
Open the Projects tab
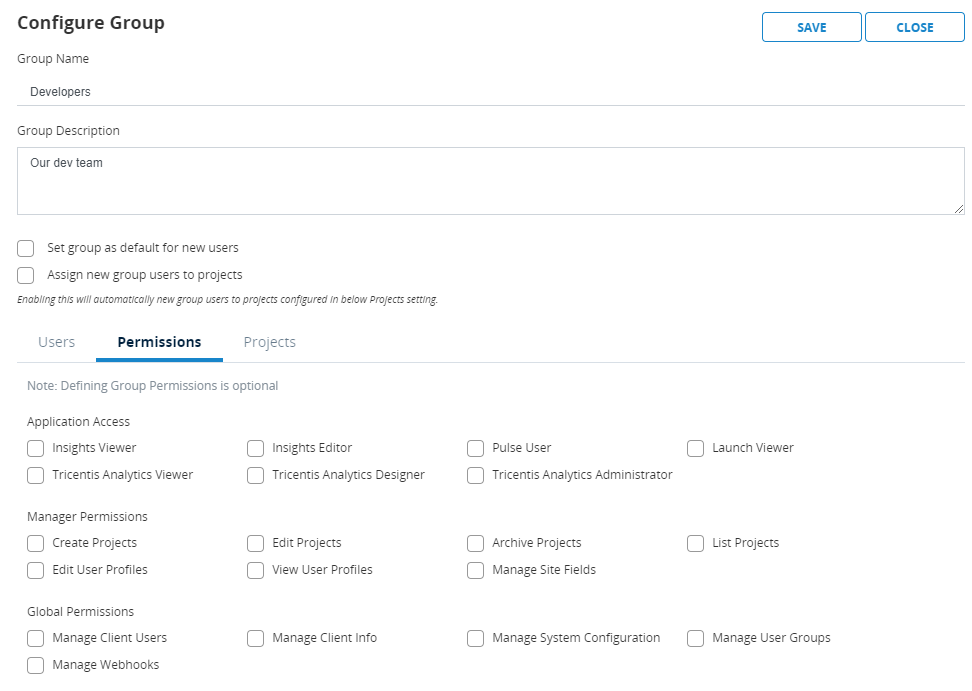click(x=269, y=342)
